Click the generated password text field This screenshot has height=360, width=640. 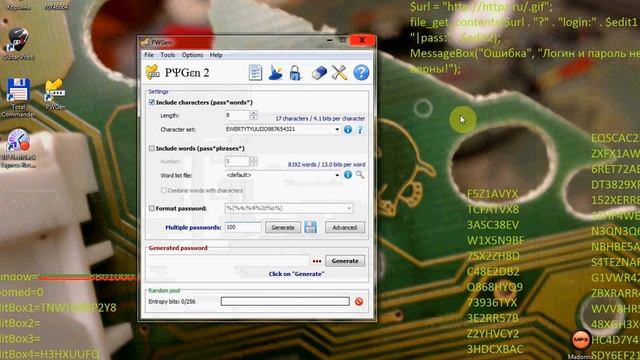pyautogui.click(x=229, y=261)
